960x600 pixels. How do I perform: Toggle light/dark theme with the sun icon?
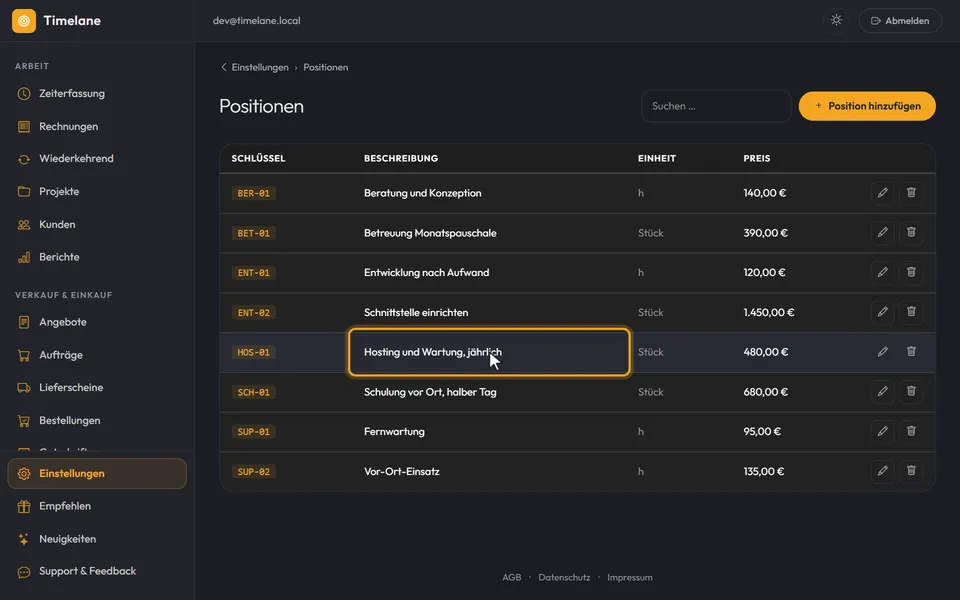click(836, 20)
